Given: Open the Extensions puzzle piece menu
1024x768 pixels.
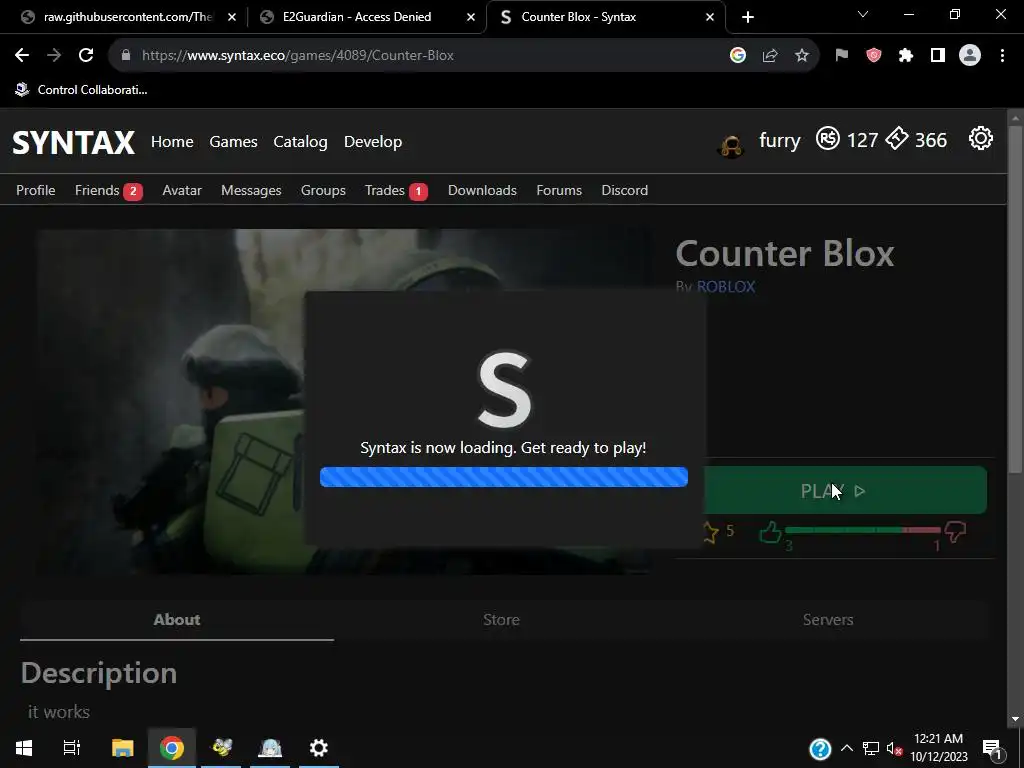Looking at the screenshot, I should click(906, 56).
